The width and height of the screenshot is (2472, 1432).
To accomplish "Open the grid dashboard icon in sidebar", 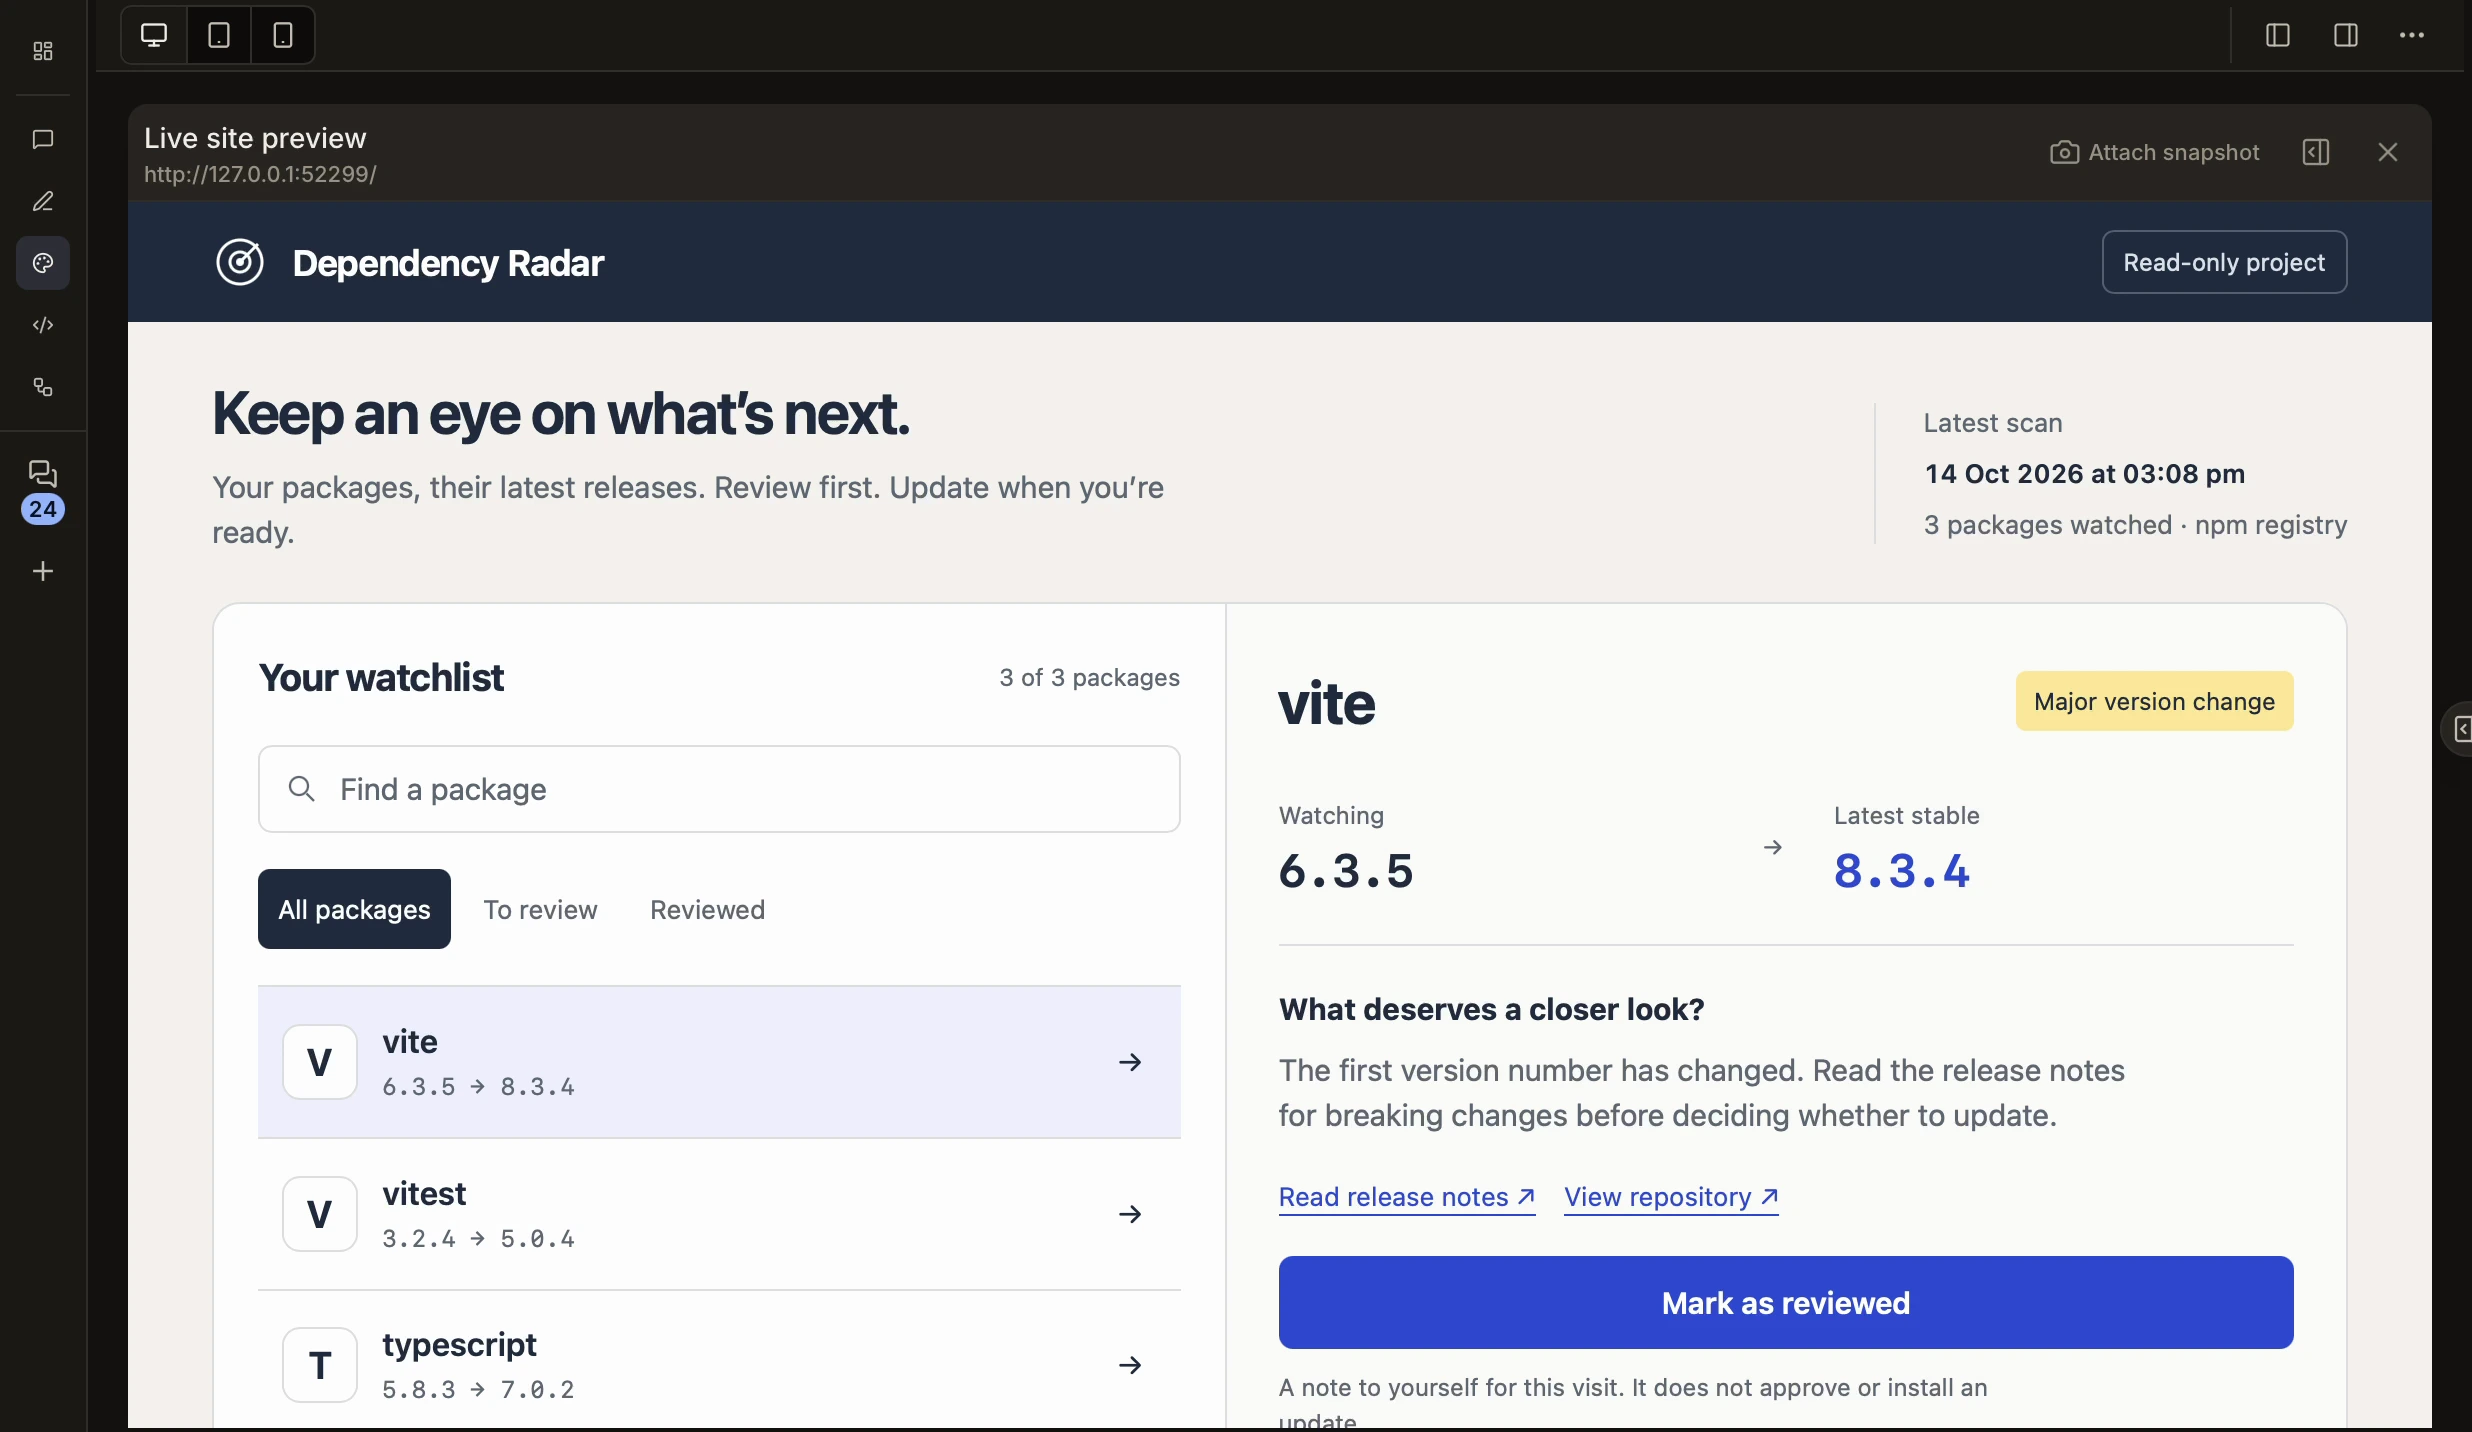I will pyautogui.click(x=43, y=51).
